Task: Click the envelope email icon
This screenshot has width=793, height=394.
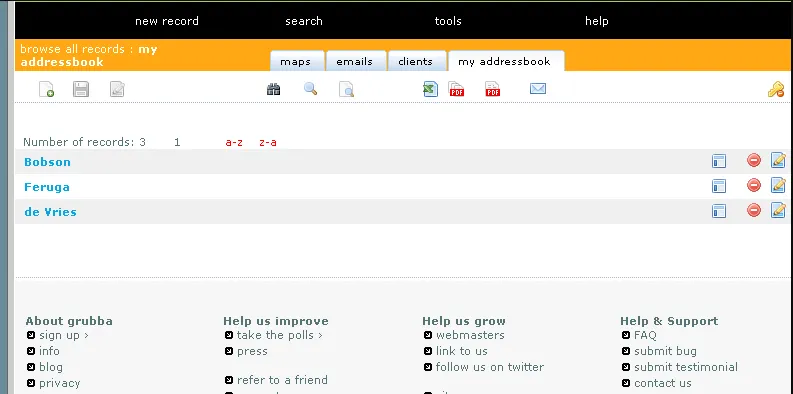Action: tap(538, 89)
